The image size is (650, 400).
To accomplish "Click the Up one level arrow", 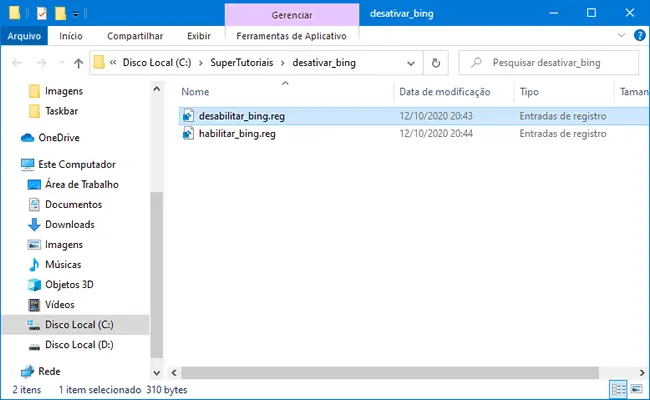I will tap(77, 63).
